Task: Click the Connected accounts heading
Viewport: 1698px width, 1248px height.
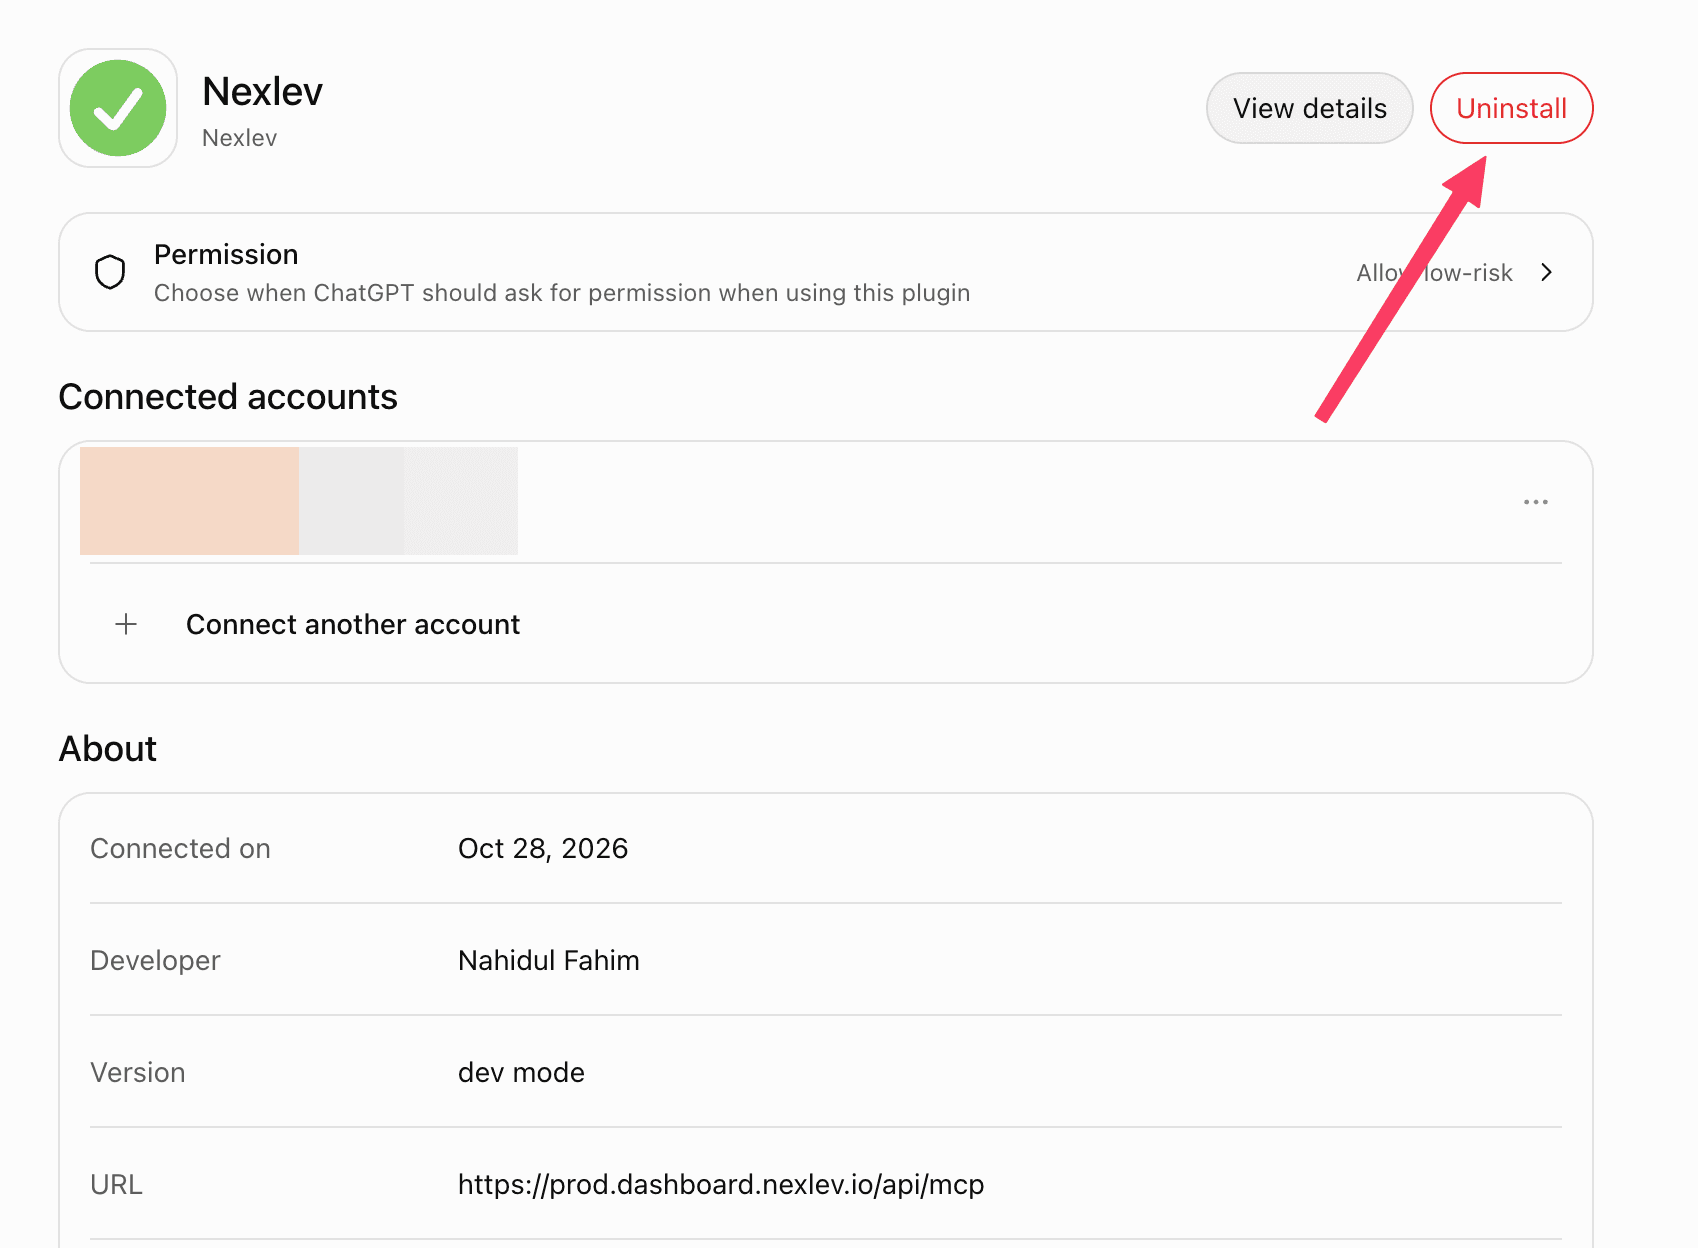Action: (x=228, y=397)
